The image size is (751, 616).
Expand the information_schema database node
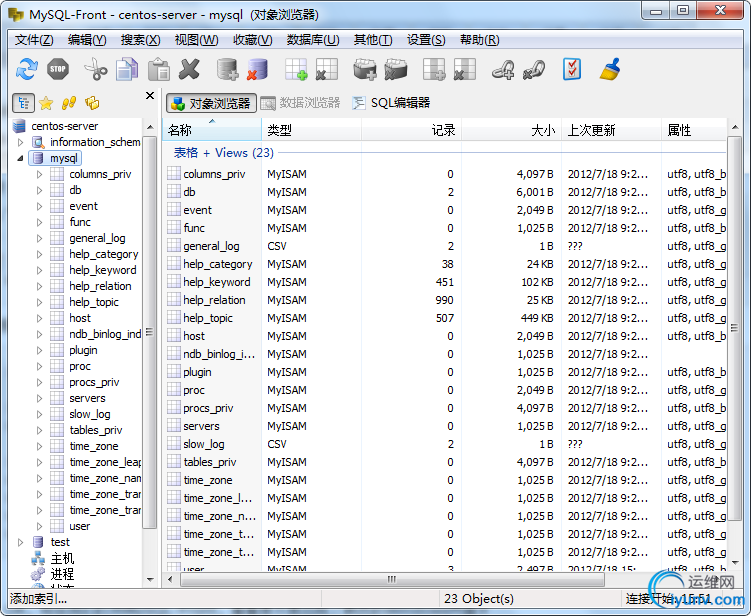(x=21, y=142)
